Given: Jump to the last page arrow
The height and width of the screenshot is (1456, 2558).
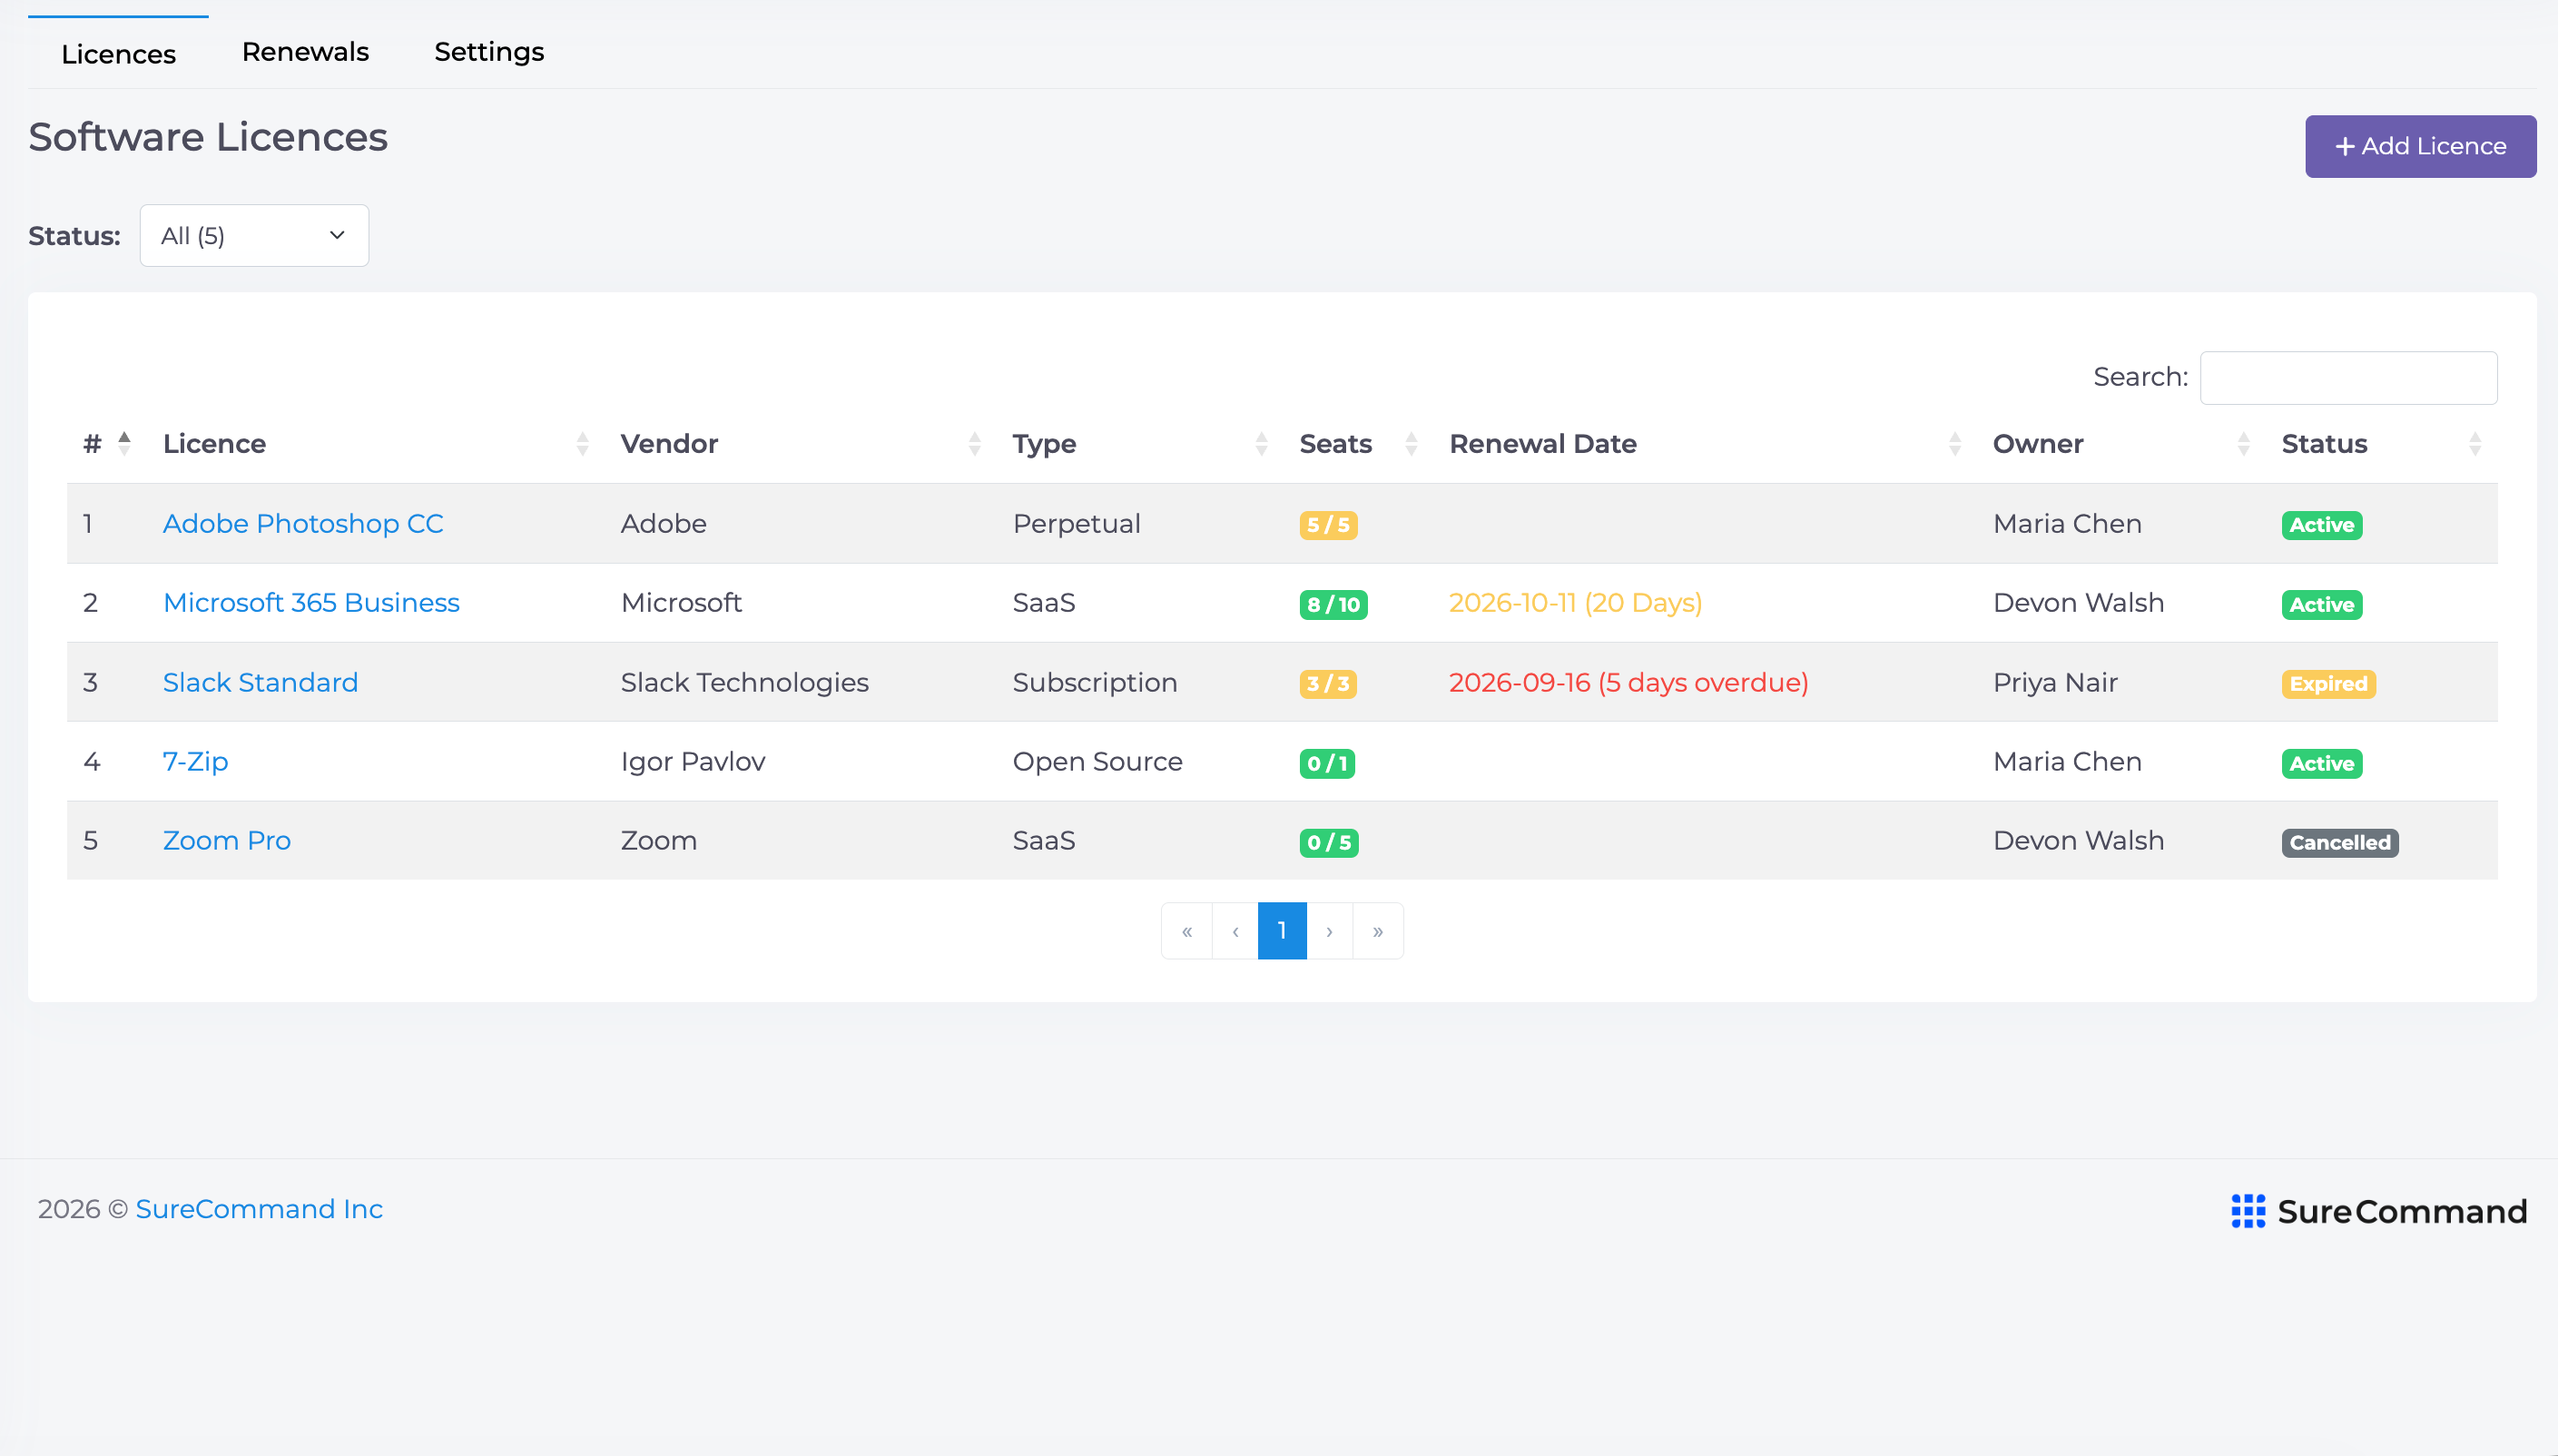Looking at the screenshot, I should click(1378, 932).
